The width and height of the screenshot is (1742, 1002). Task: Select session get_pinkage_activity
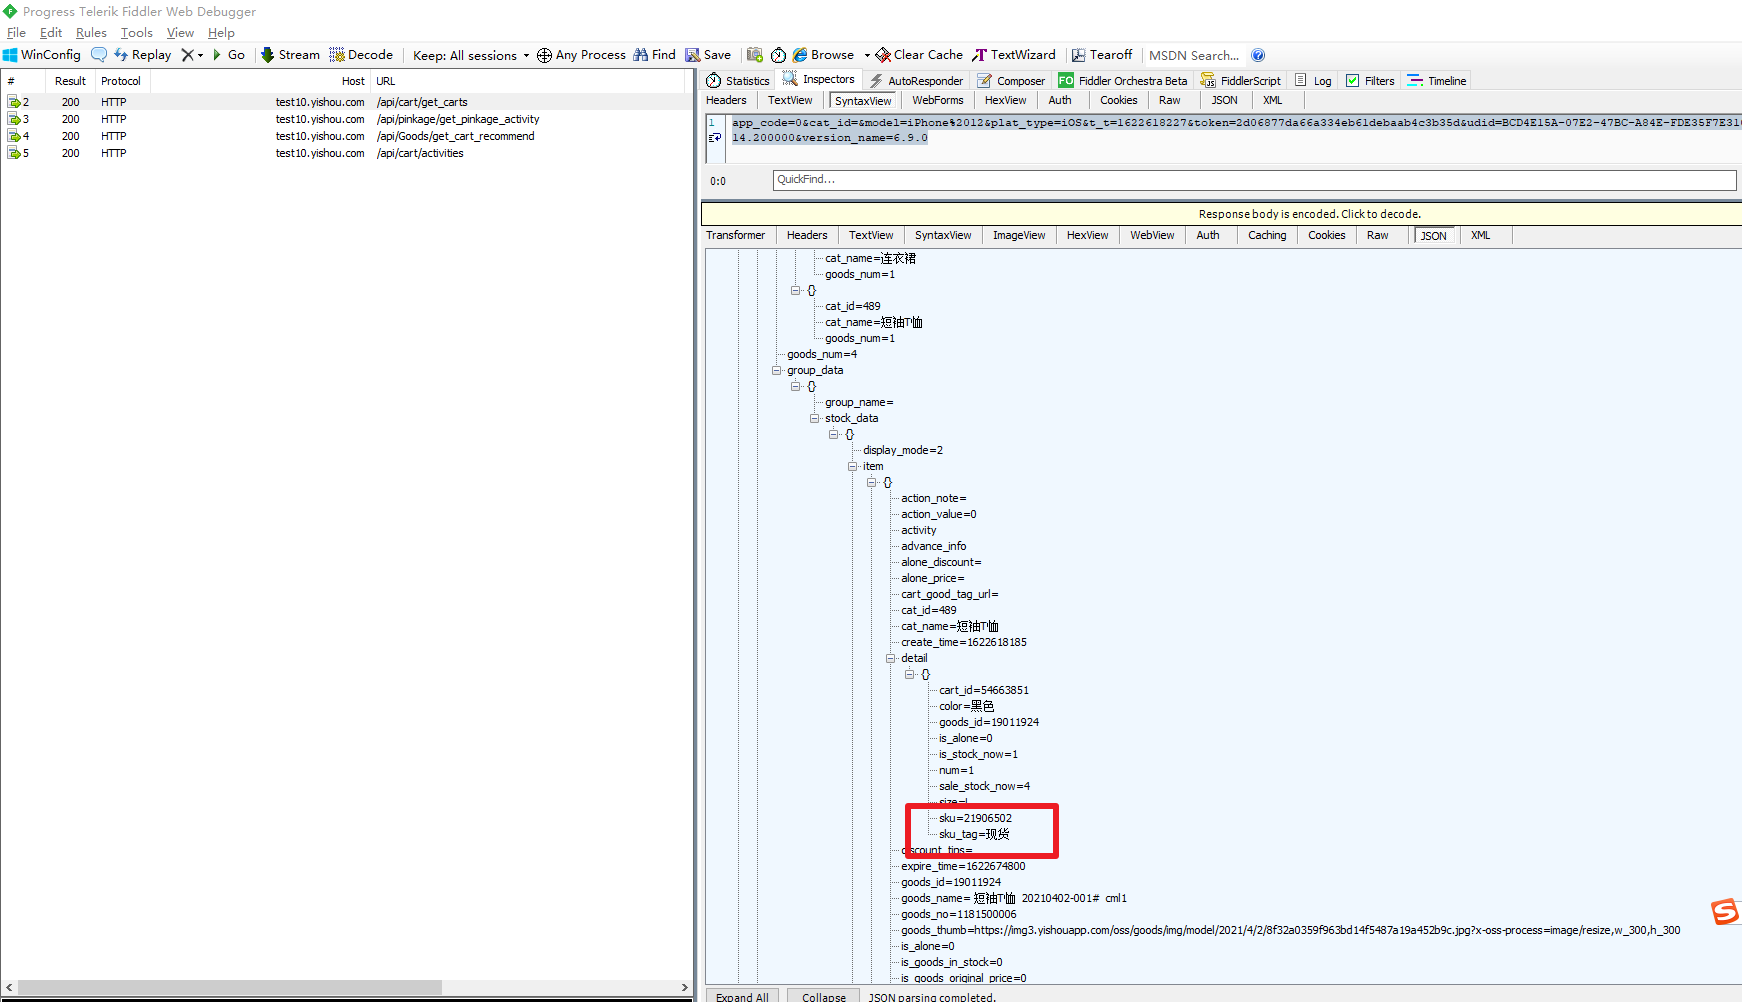(x=345, y=119)
